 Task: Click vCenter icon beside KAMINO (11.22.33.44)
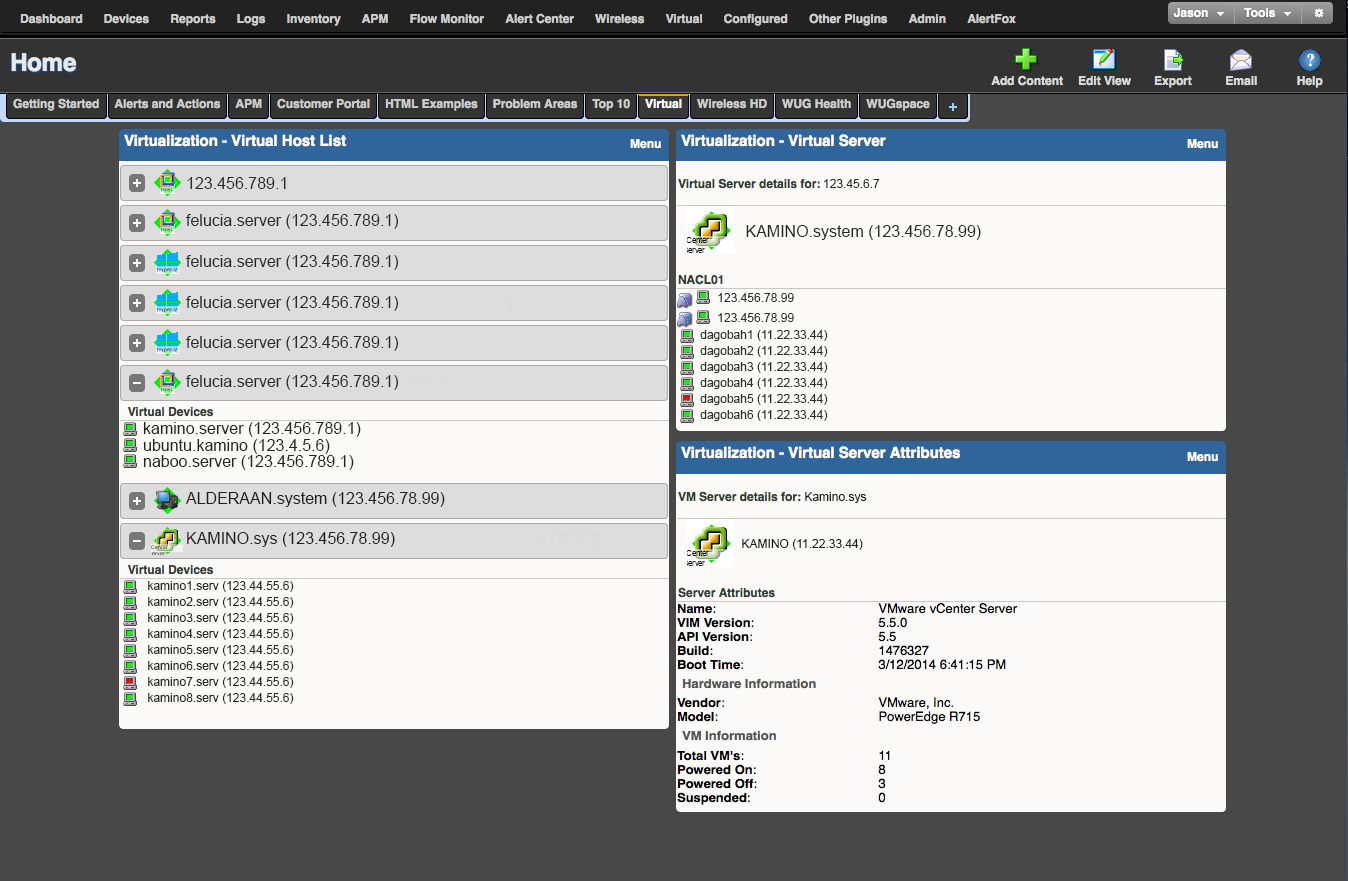pos(710,546)
